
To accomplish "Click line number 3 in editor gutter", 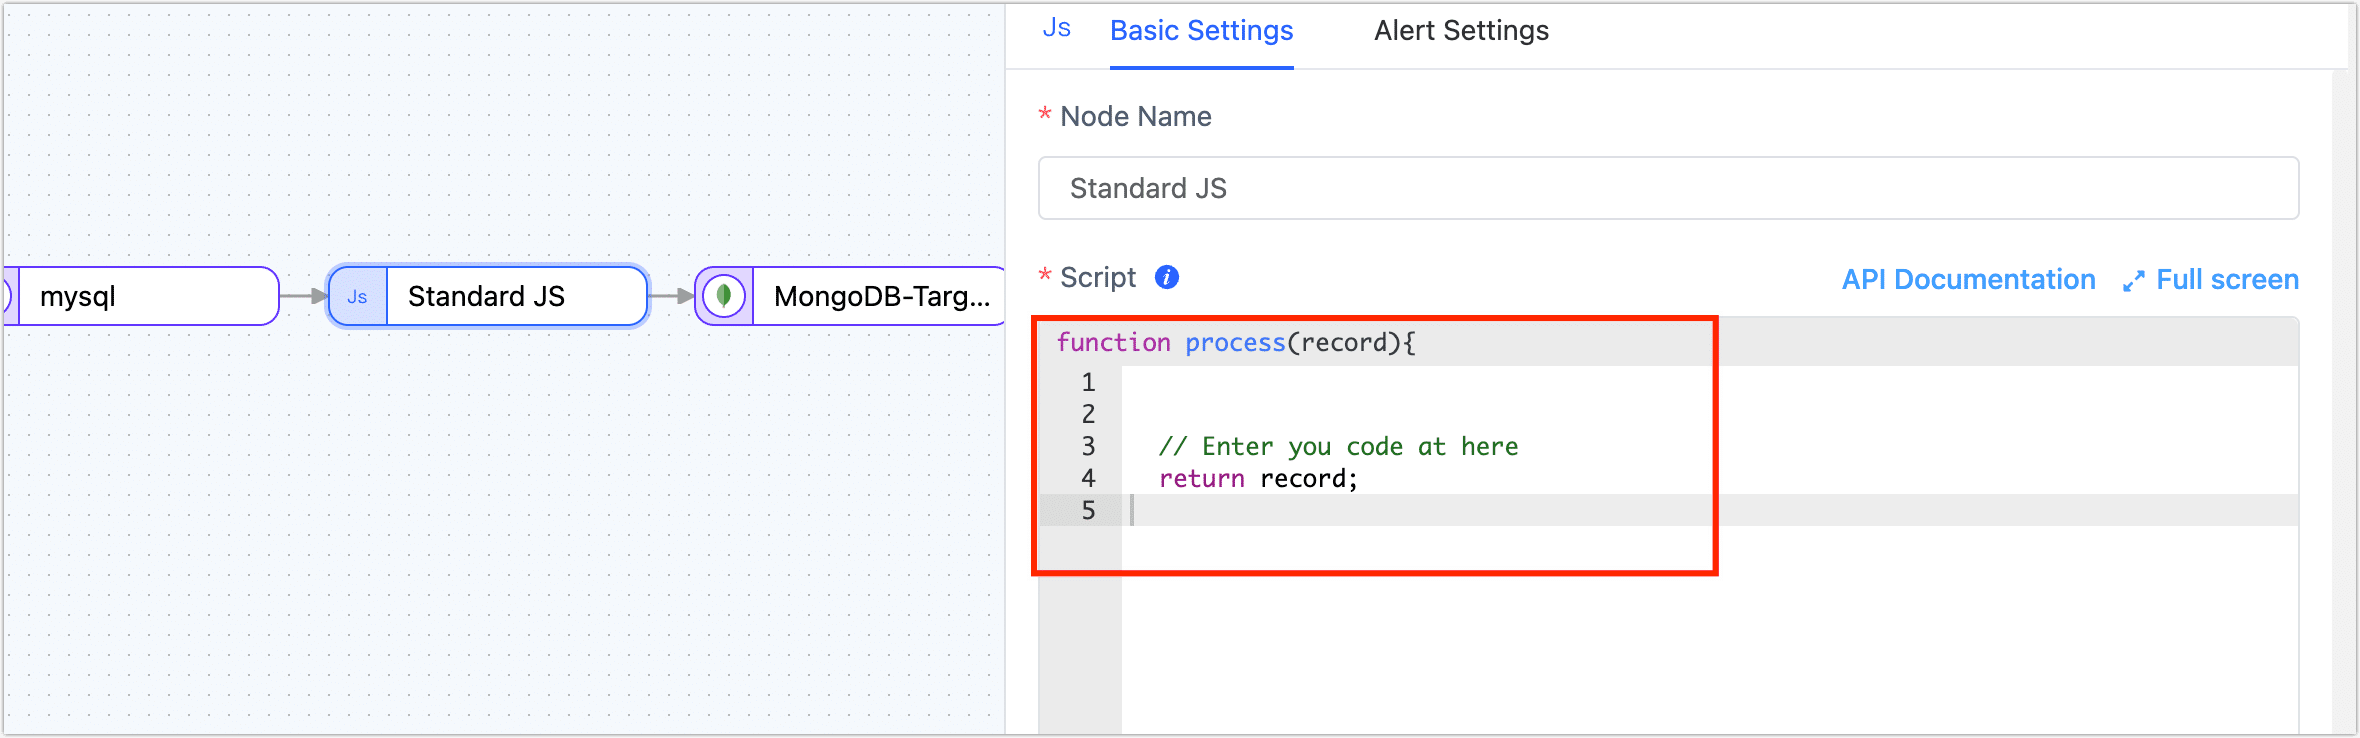I will (1088, 446).
